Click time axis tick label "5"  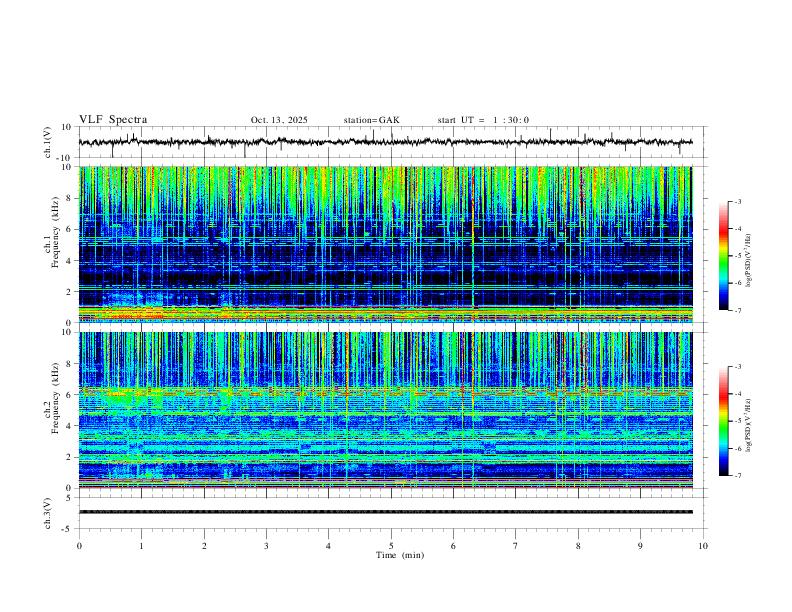point(391,546)
